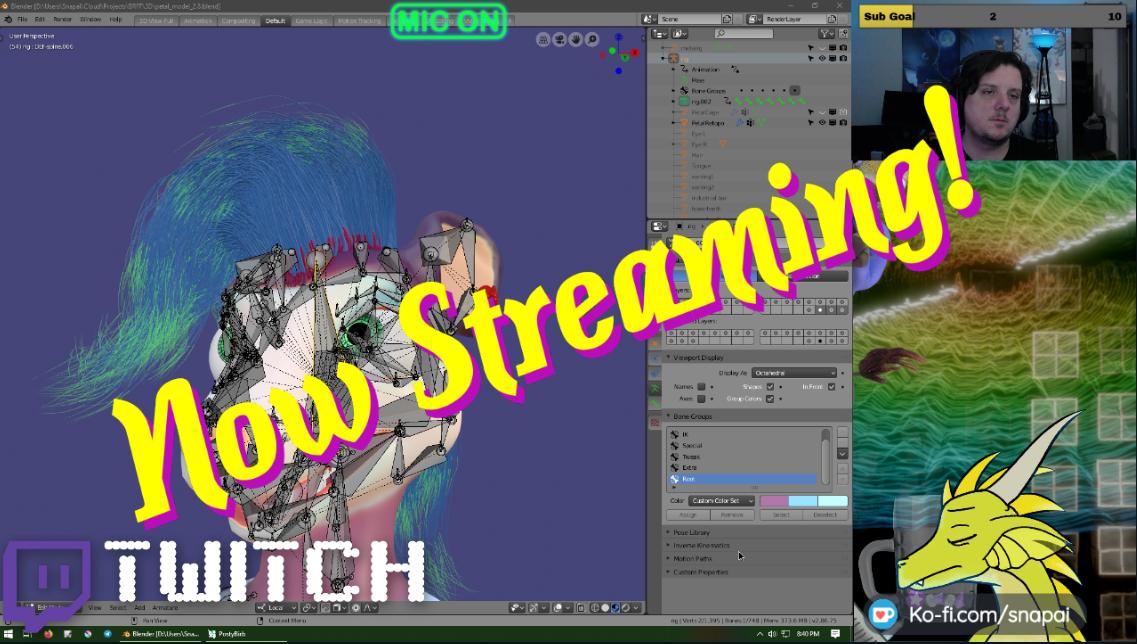Disable the Group Colors checkbox

coord(770,398)
